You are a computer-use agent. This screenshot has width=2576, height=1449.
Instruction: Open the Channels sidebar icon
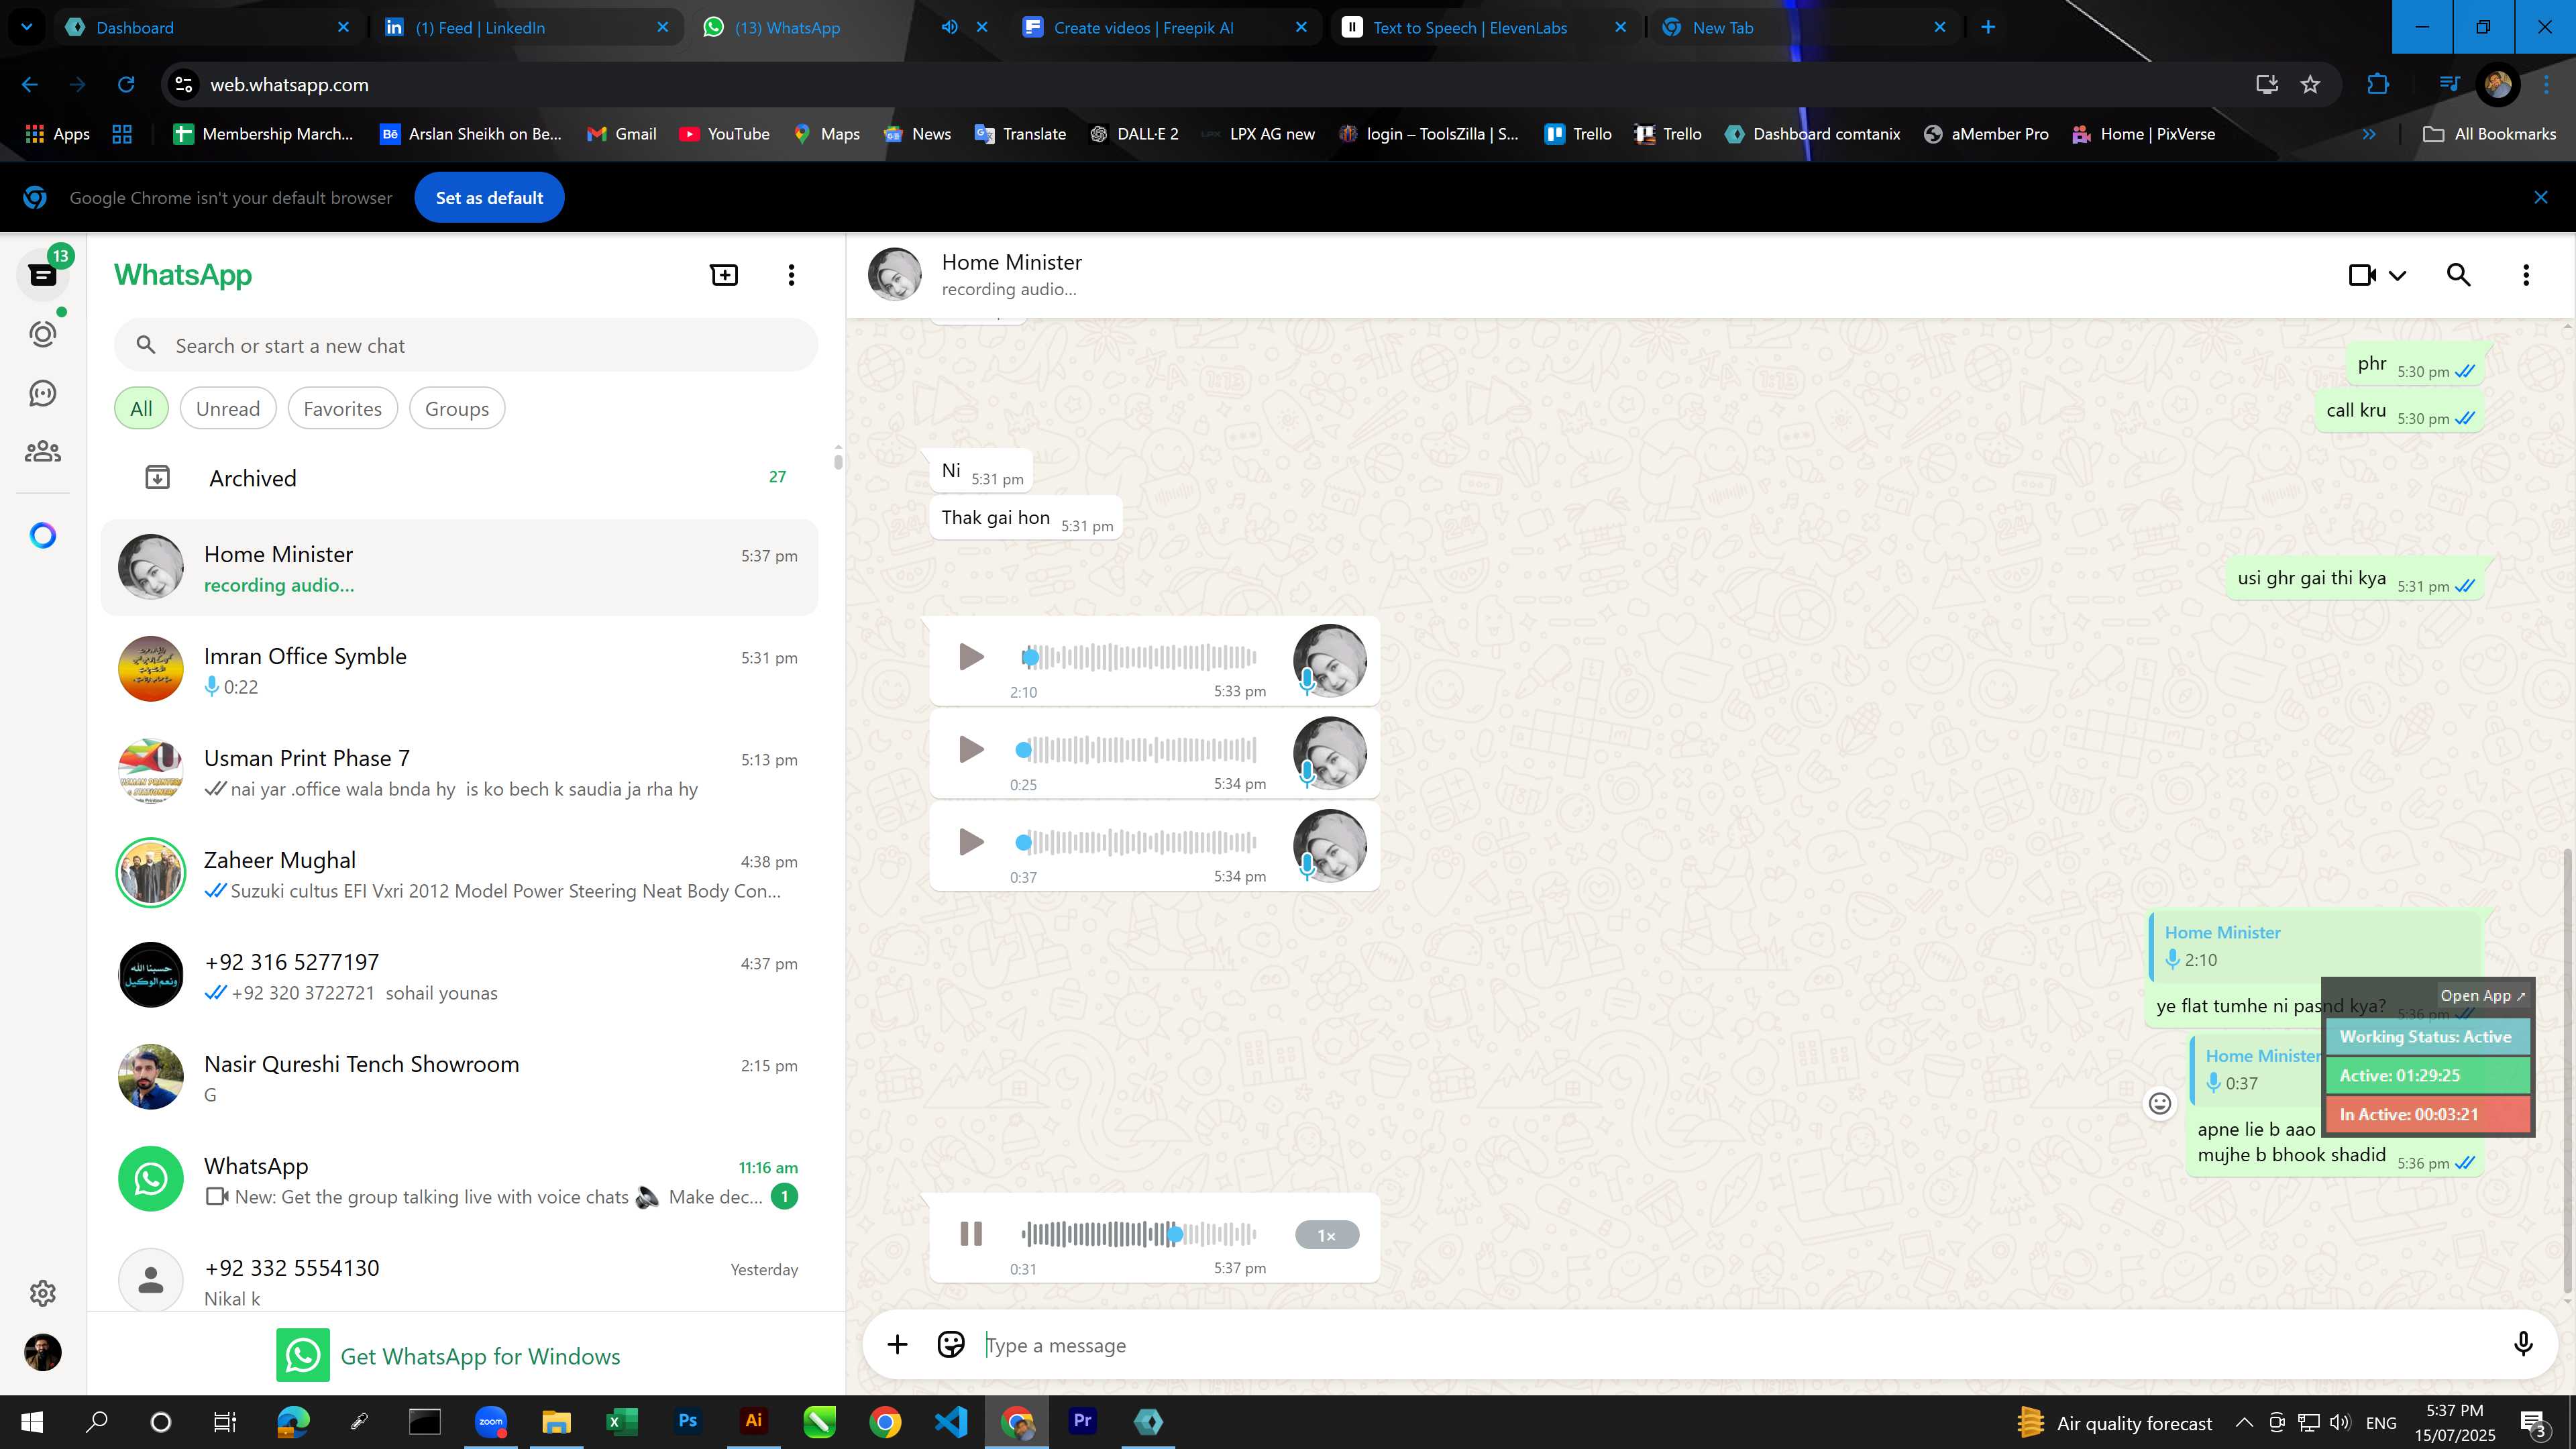click(43, 393)
